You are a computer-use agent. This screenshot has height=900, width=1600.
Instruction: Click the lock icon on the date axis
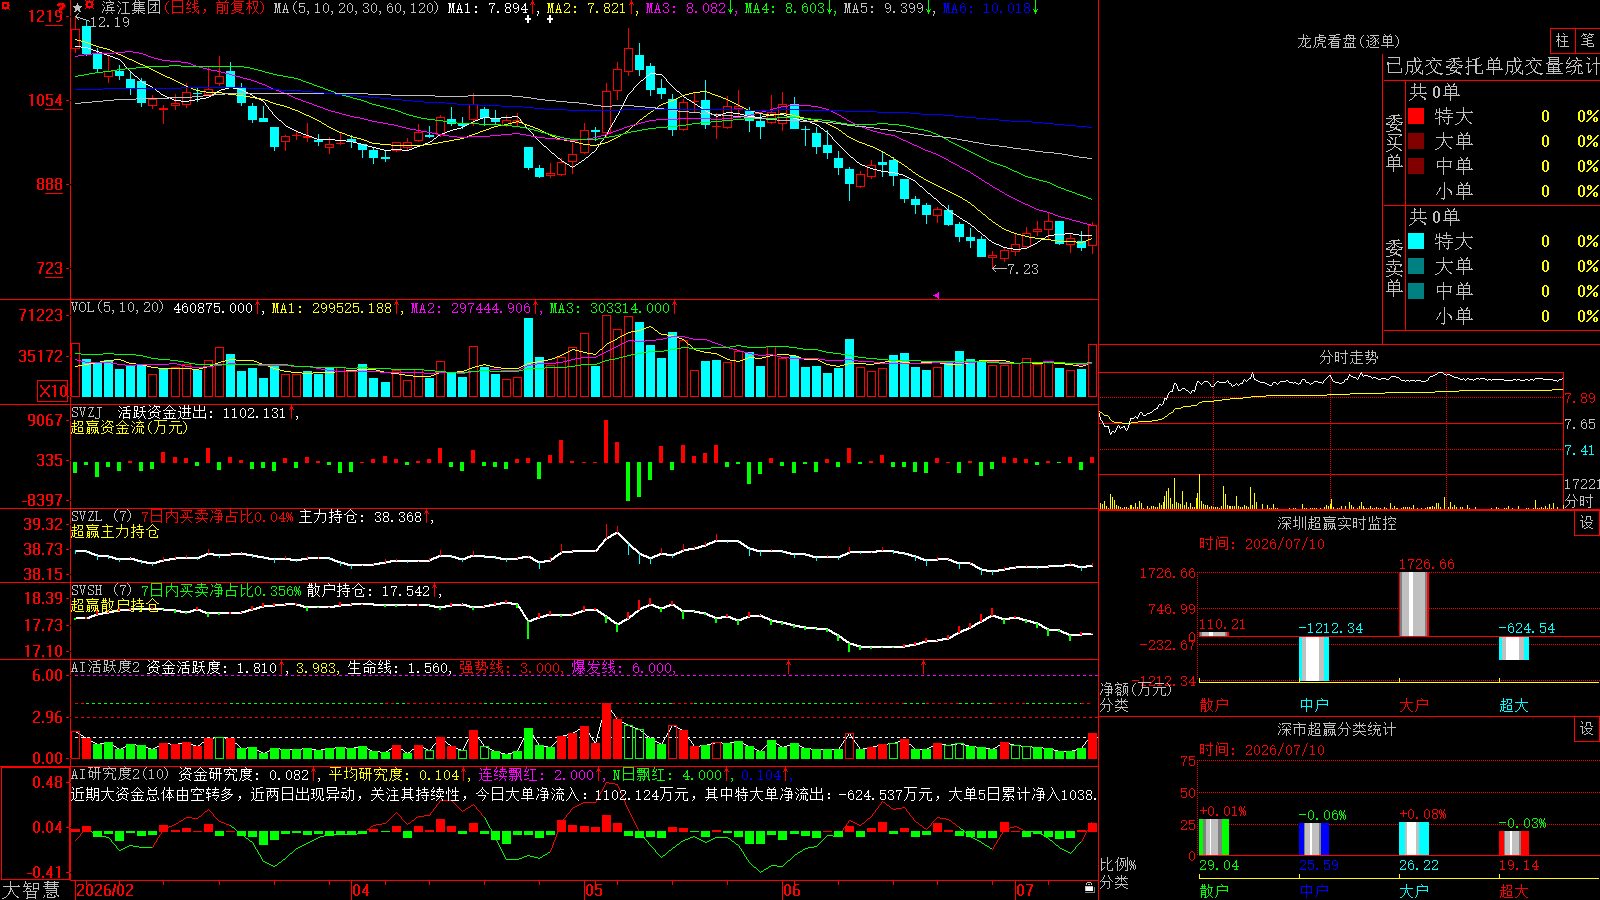tap(1089, 888)
